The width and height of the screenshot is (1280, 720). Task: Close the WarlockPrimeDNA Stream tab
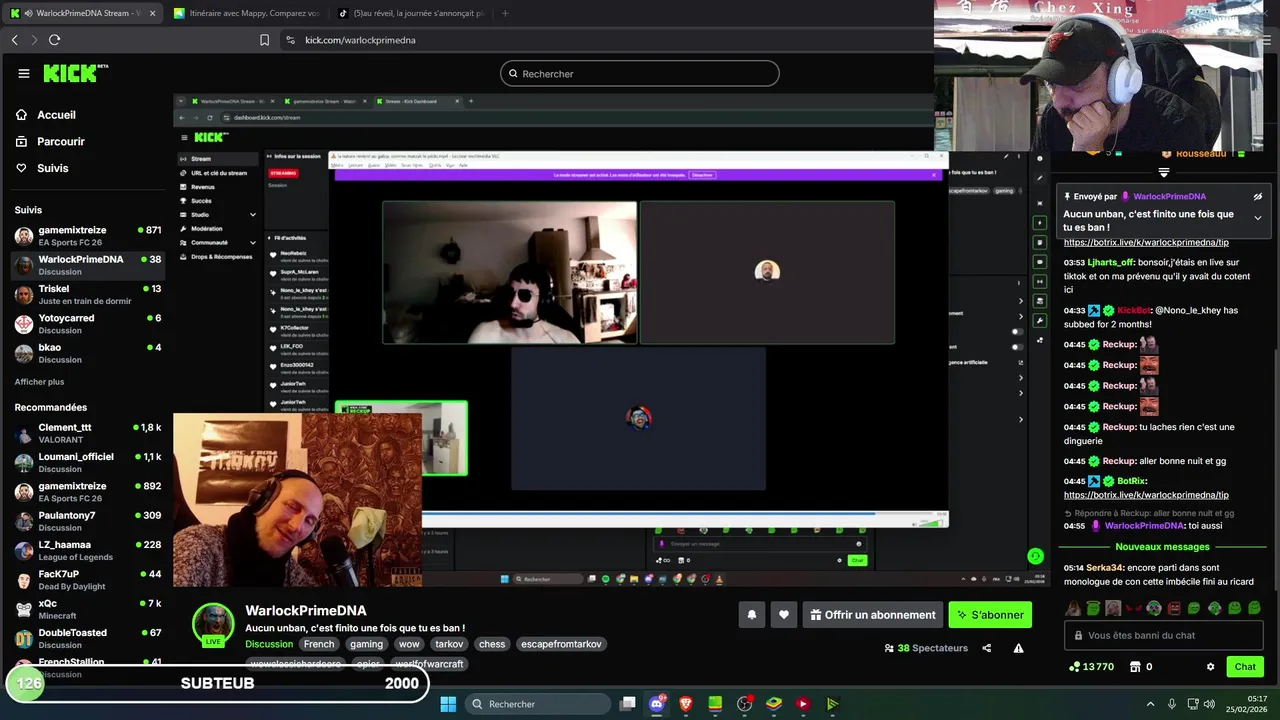(x=153, y=13)
